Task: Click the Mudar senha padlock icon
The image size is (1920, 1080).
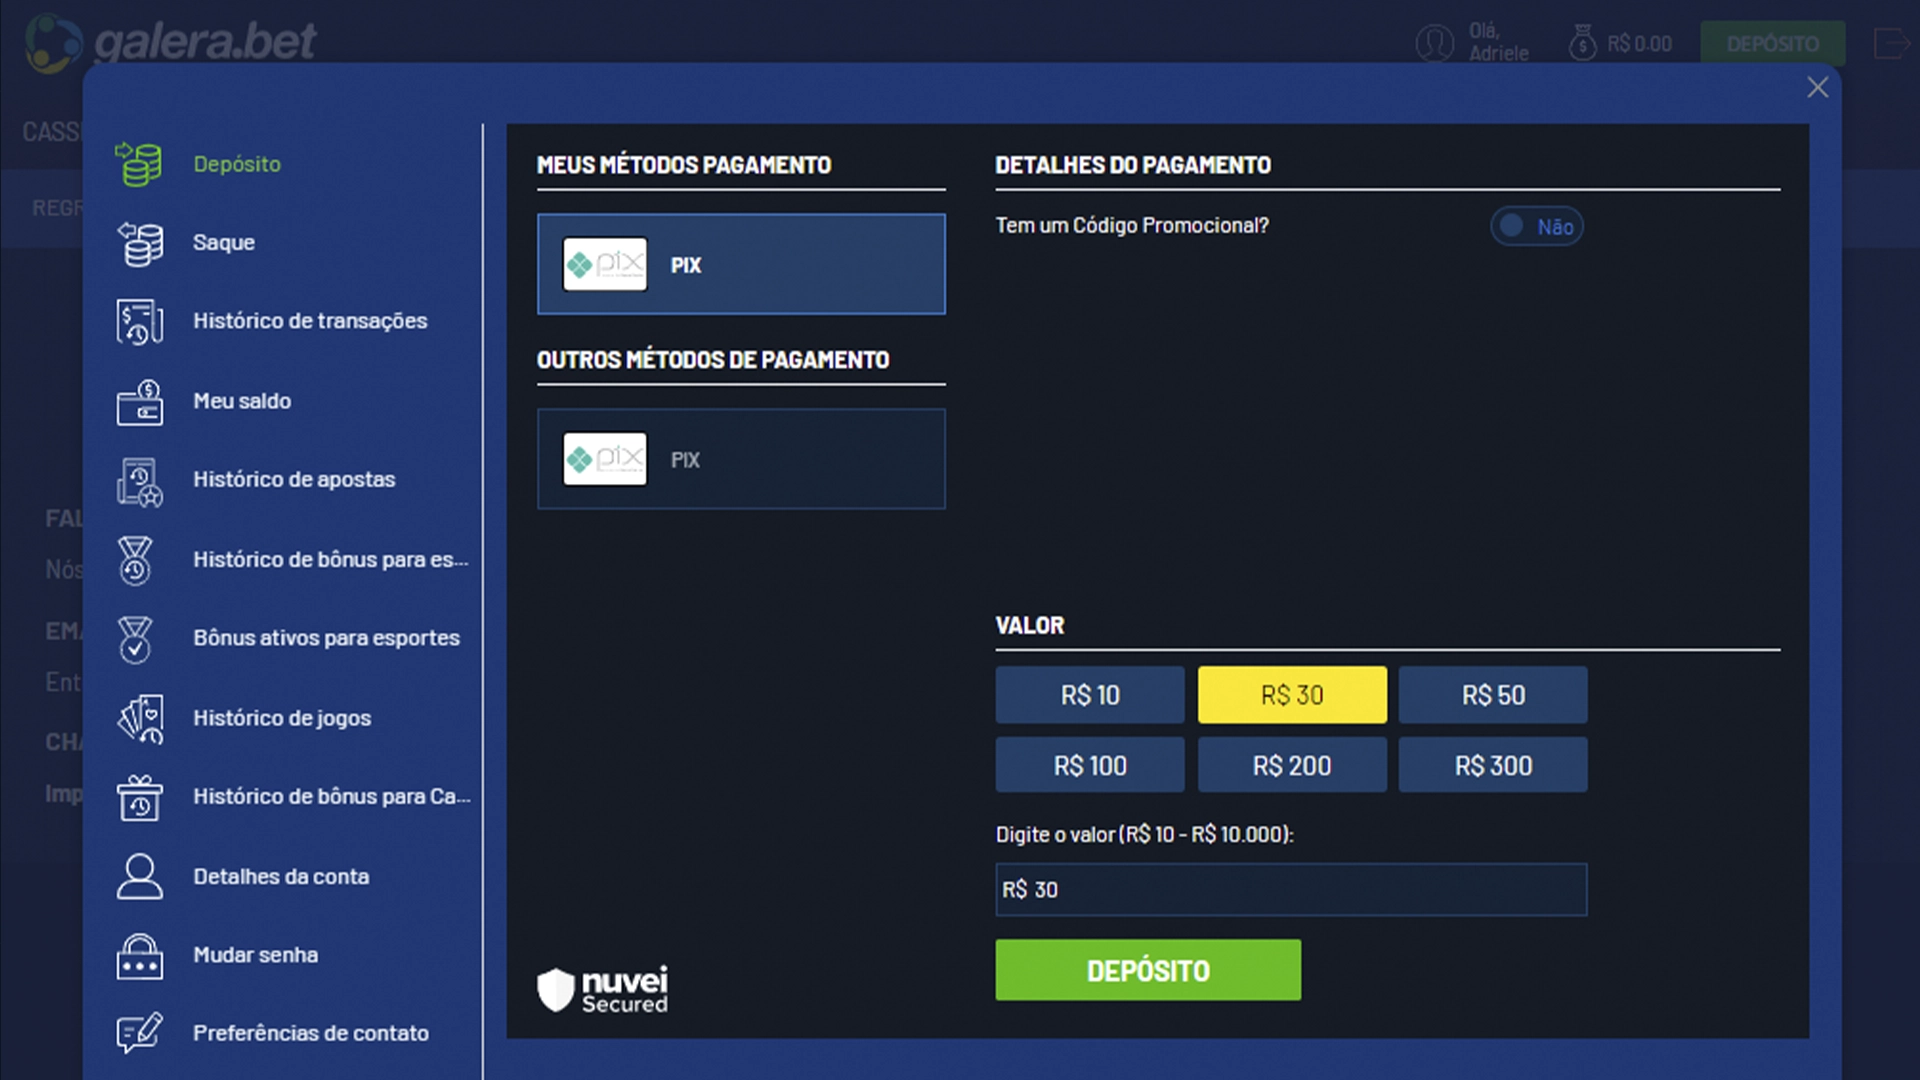Action: (x=140, y=956)
